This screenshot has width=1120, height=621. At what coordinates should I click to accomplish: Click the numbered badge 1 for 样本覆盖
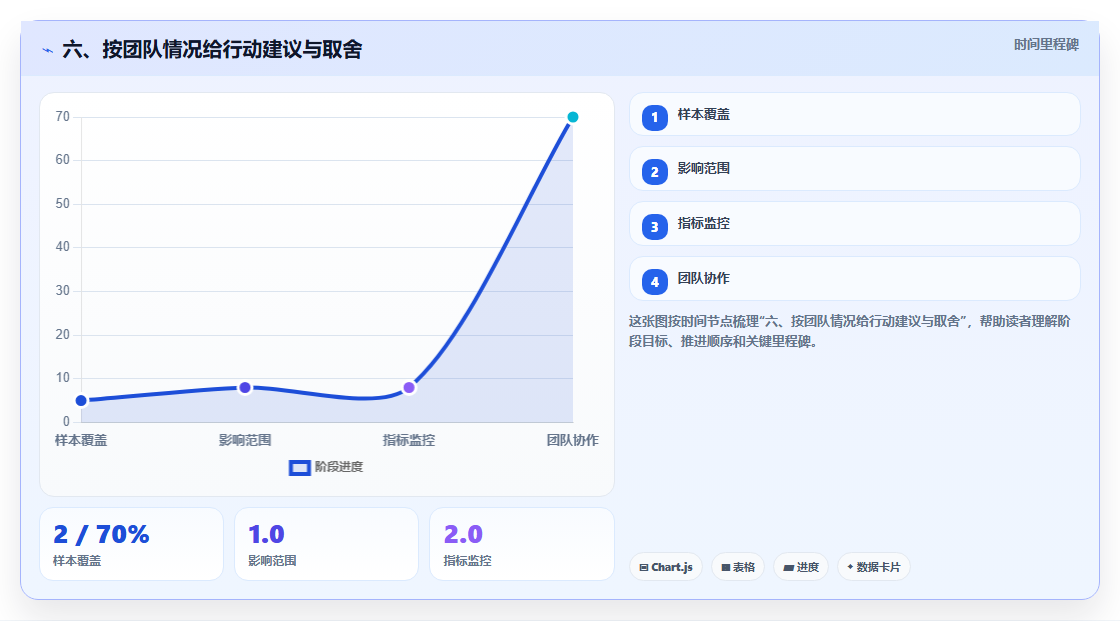coord(654,117)
